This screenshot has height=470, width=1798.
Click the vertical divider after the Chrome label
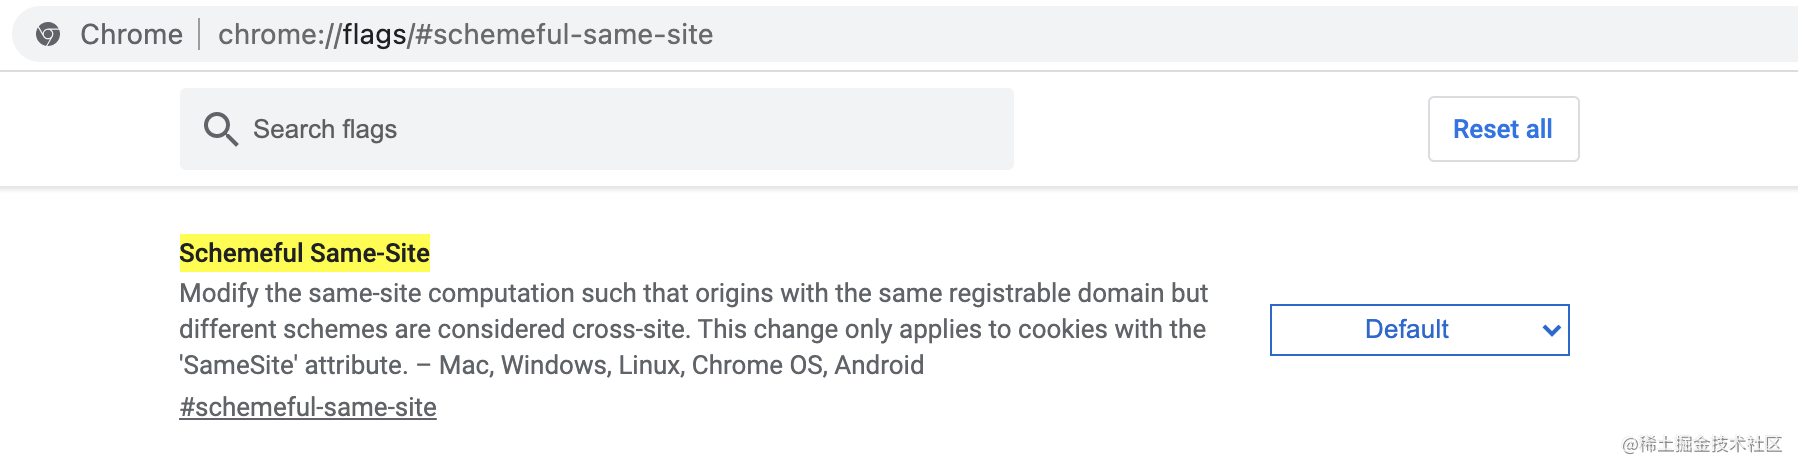(x=200, y=35)
